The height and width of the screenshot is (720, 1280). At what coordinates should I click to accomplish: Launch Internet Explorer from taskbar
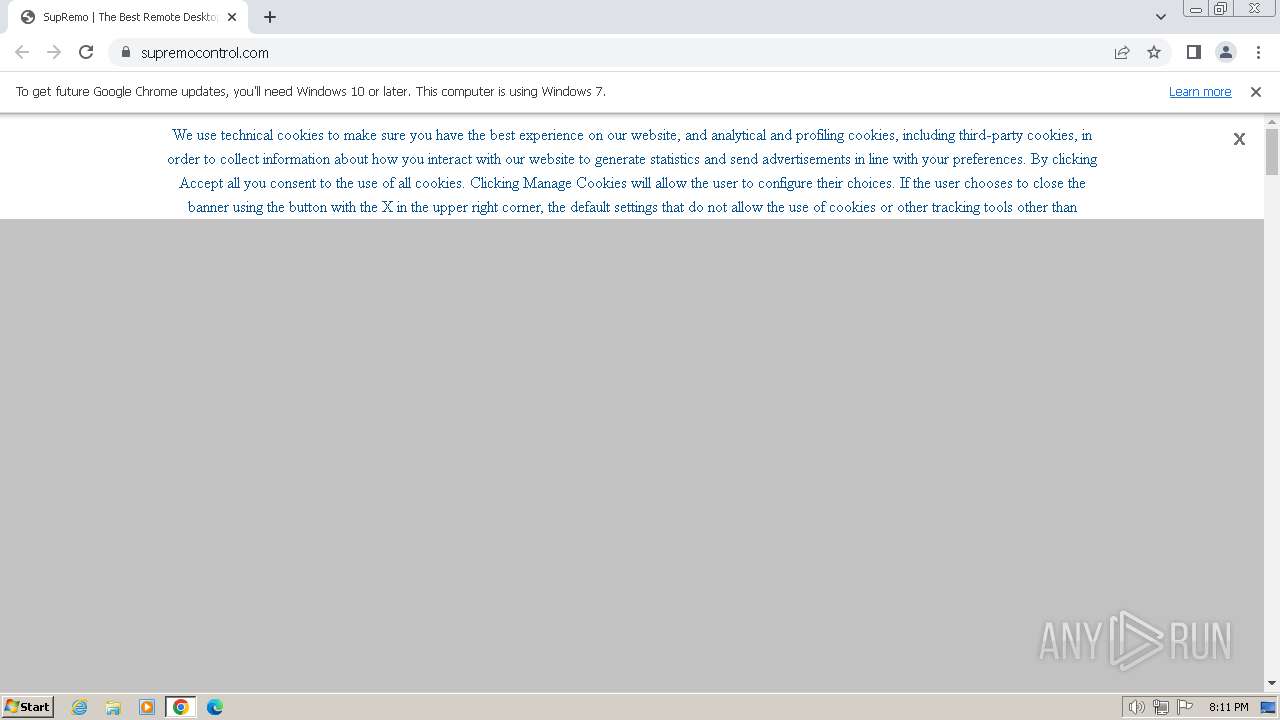[x=80, y=707]
